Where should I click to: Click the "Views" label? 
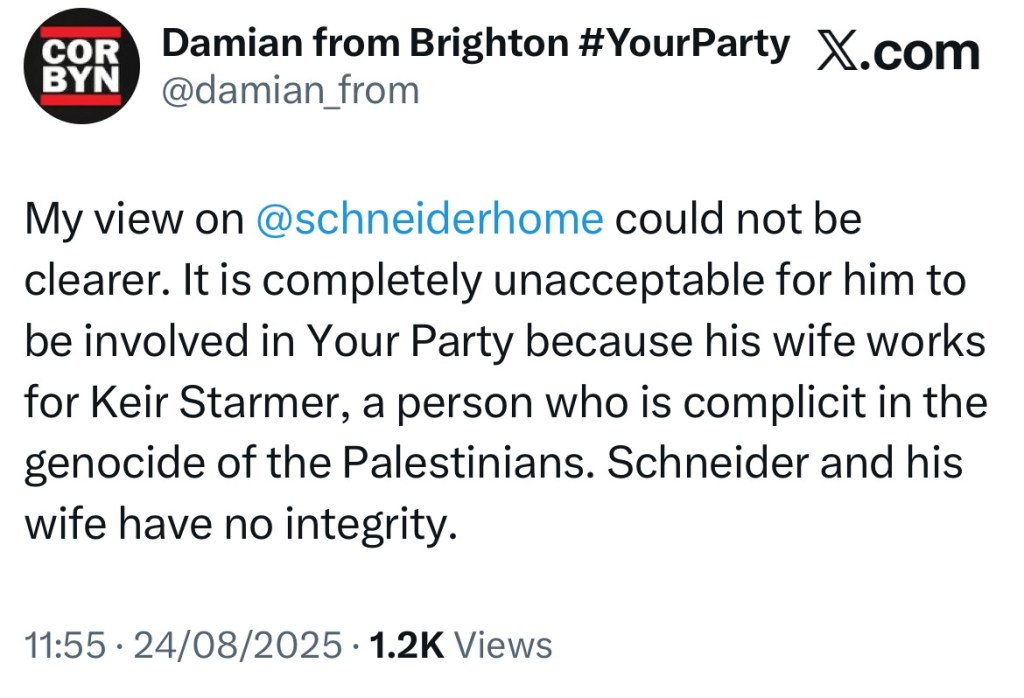503,645
